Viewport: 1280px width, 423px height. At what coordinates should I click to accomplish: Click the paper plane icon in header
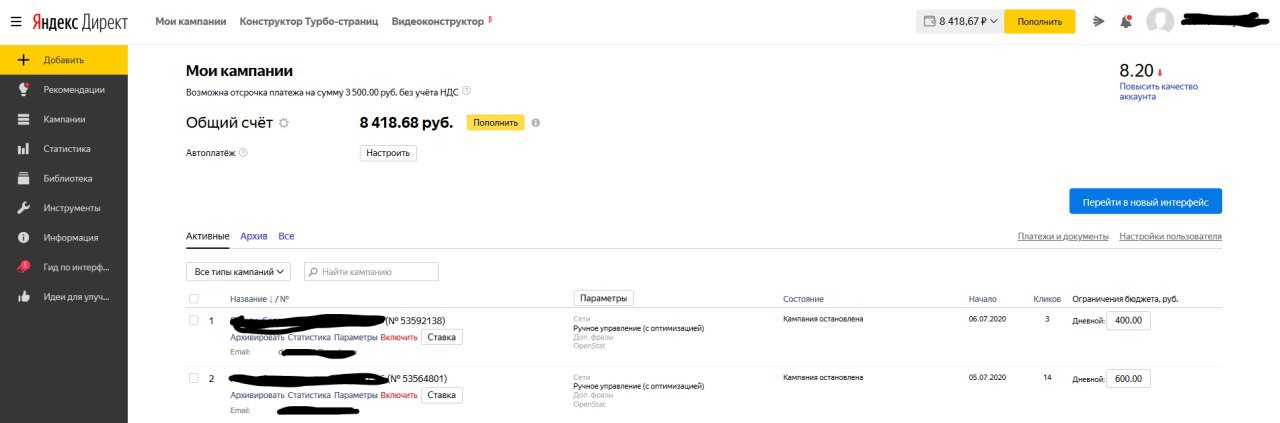click(1099, 21)
